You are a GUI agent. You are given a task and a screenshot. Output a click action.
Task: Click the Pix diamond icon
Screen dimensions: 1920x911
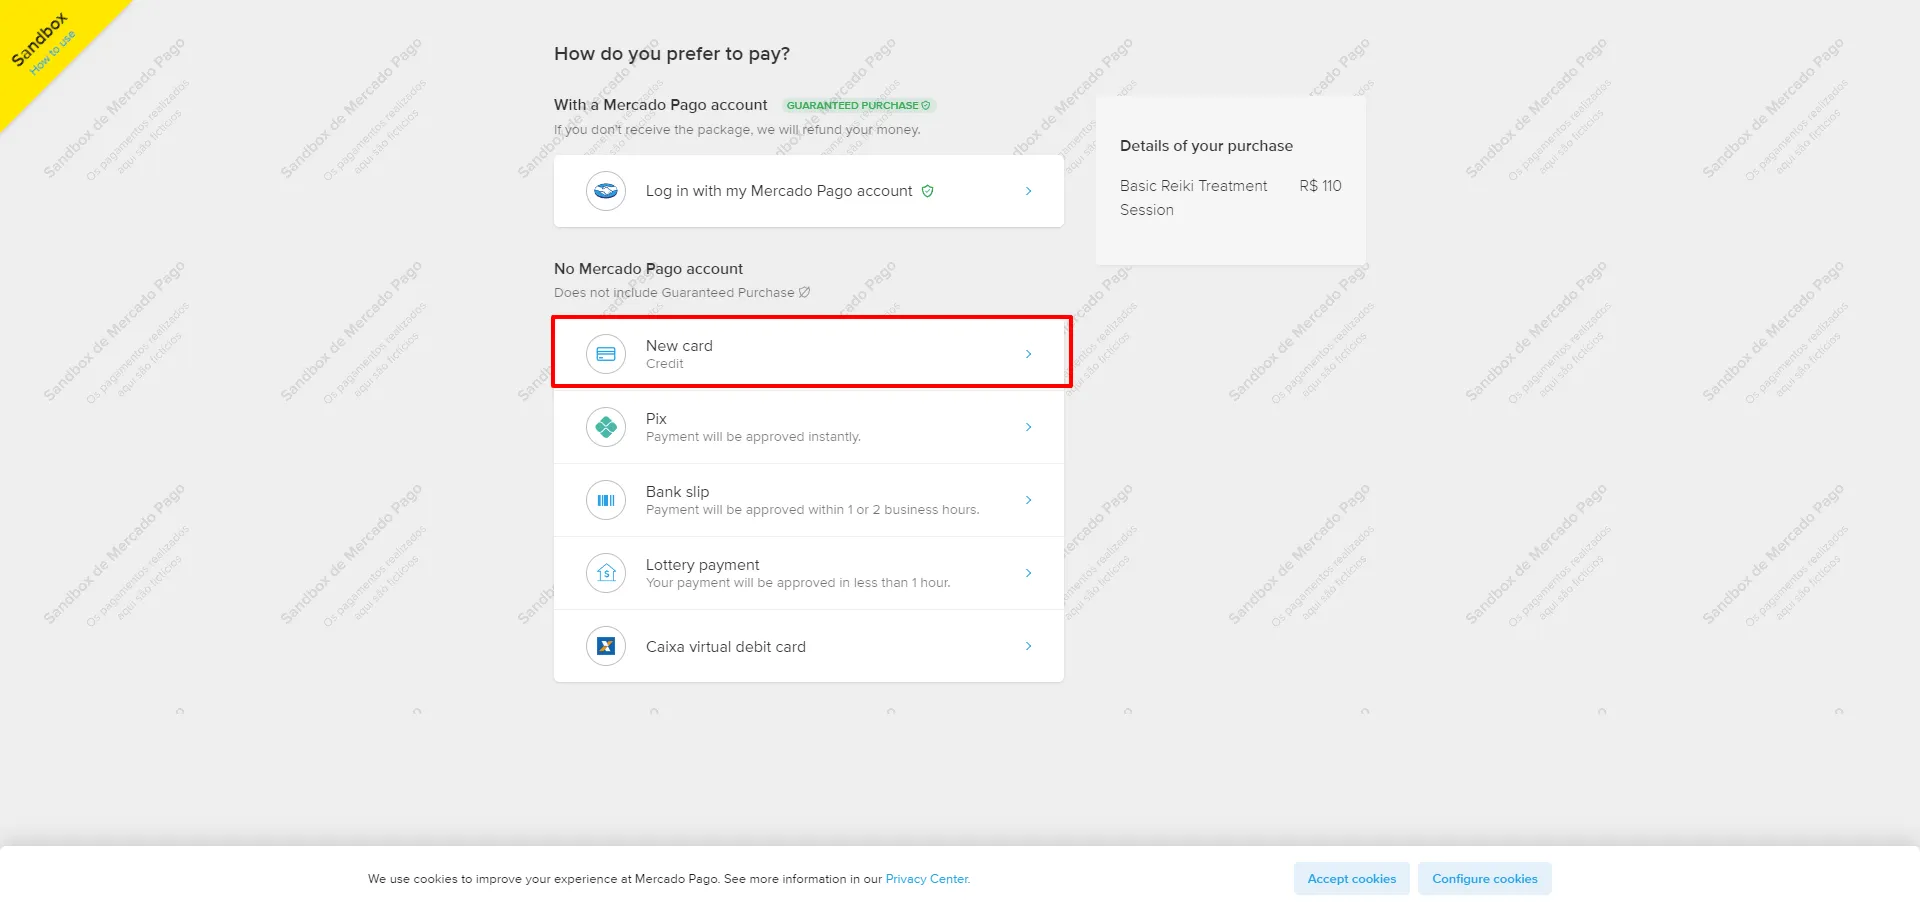tap(606, 427)
